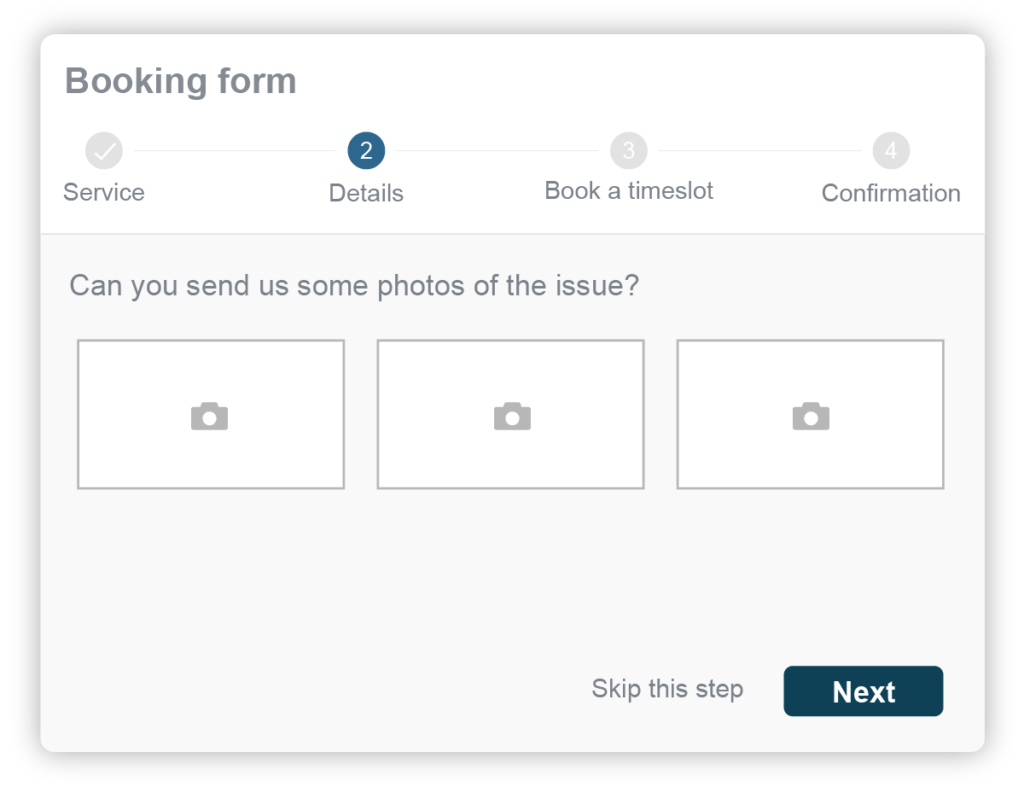Click the step 4 circle indicator
The width and height of the screenshot is (1024, 787).
890,149
